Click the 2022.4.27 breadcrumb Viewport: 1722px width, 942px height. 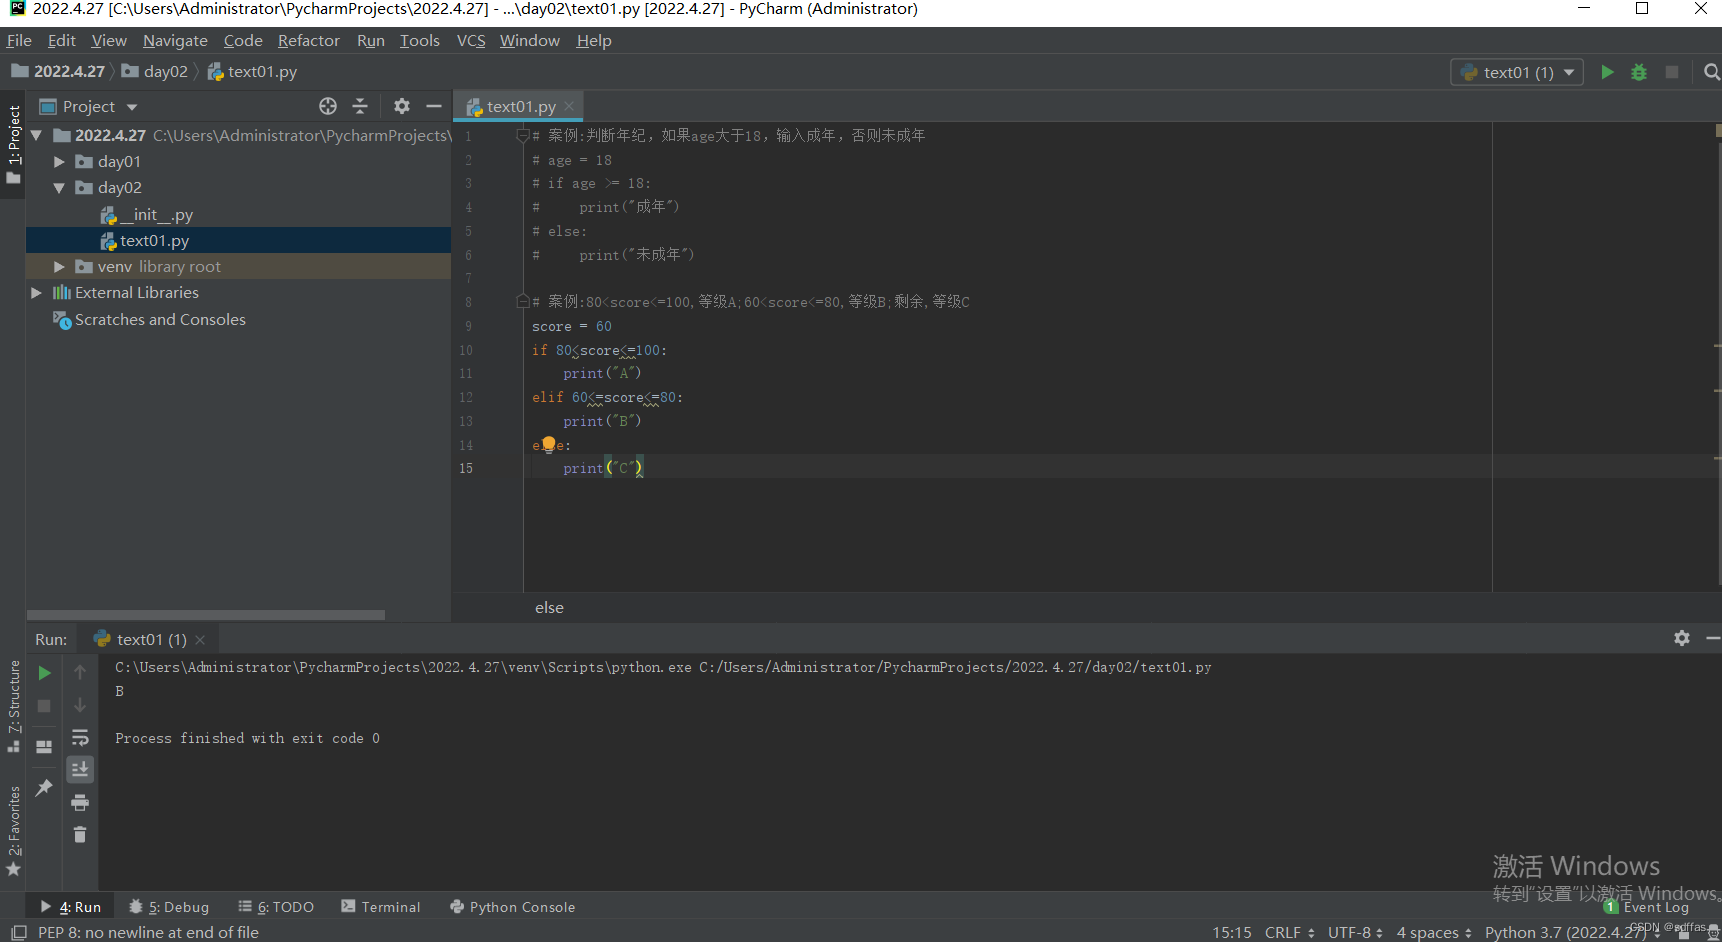pyautogui.click(x=59, y=72)
